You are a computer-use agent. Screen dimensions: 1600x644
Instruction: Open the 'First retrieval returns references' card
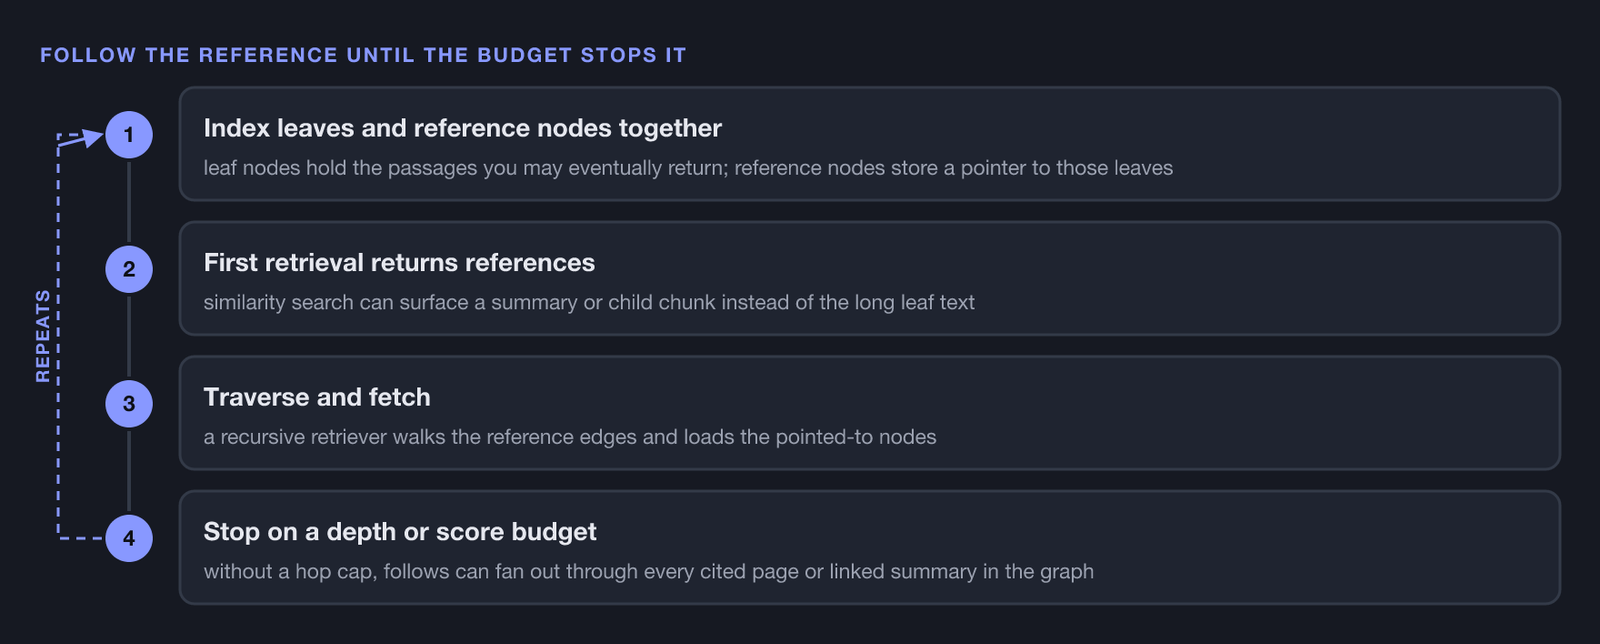click(x=869, y=278)
